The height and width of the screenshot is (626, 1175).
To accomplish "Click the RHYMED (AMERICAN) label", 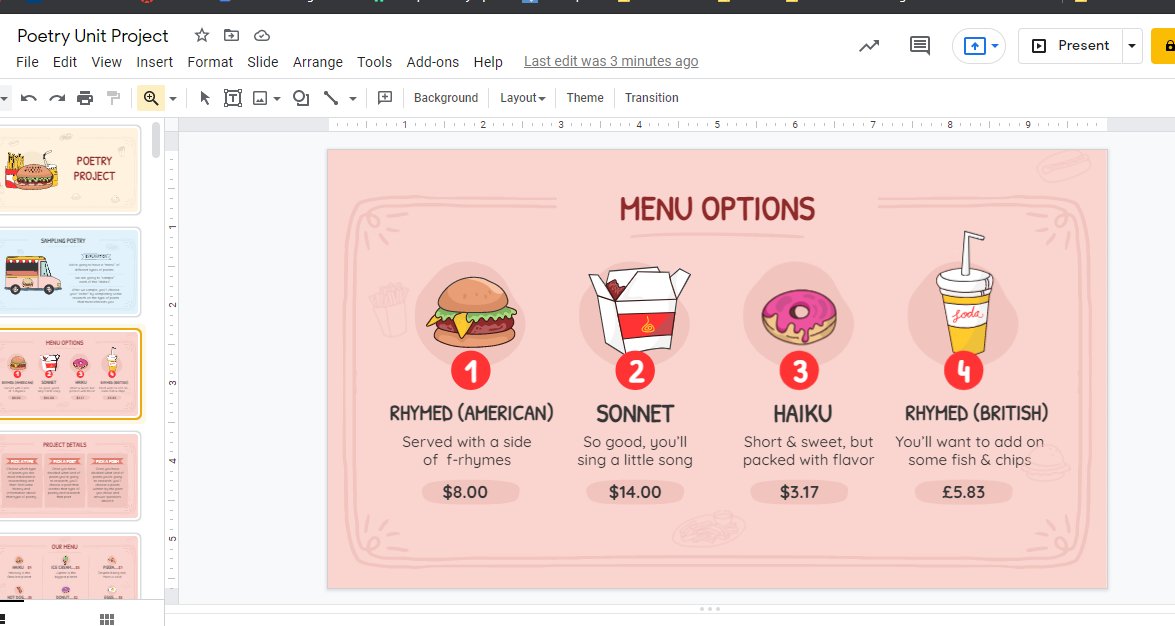I will (x=471, y=413).
